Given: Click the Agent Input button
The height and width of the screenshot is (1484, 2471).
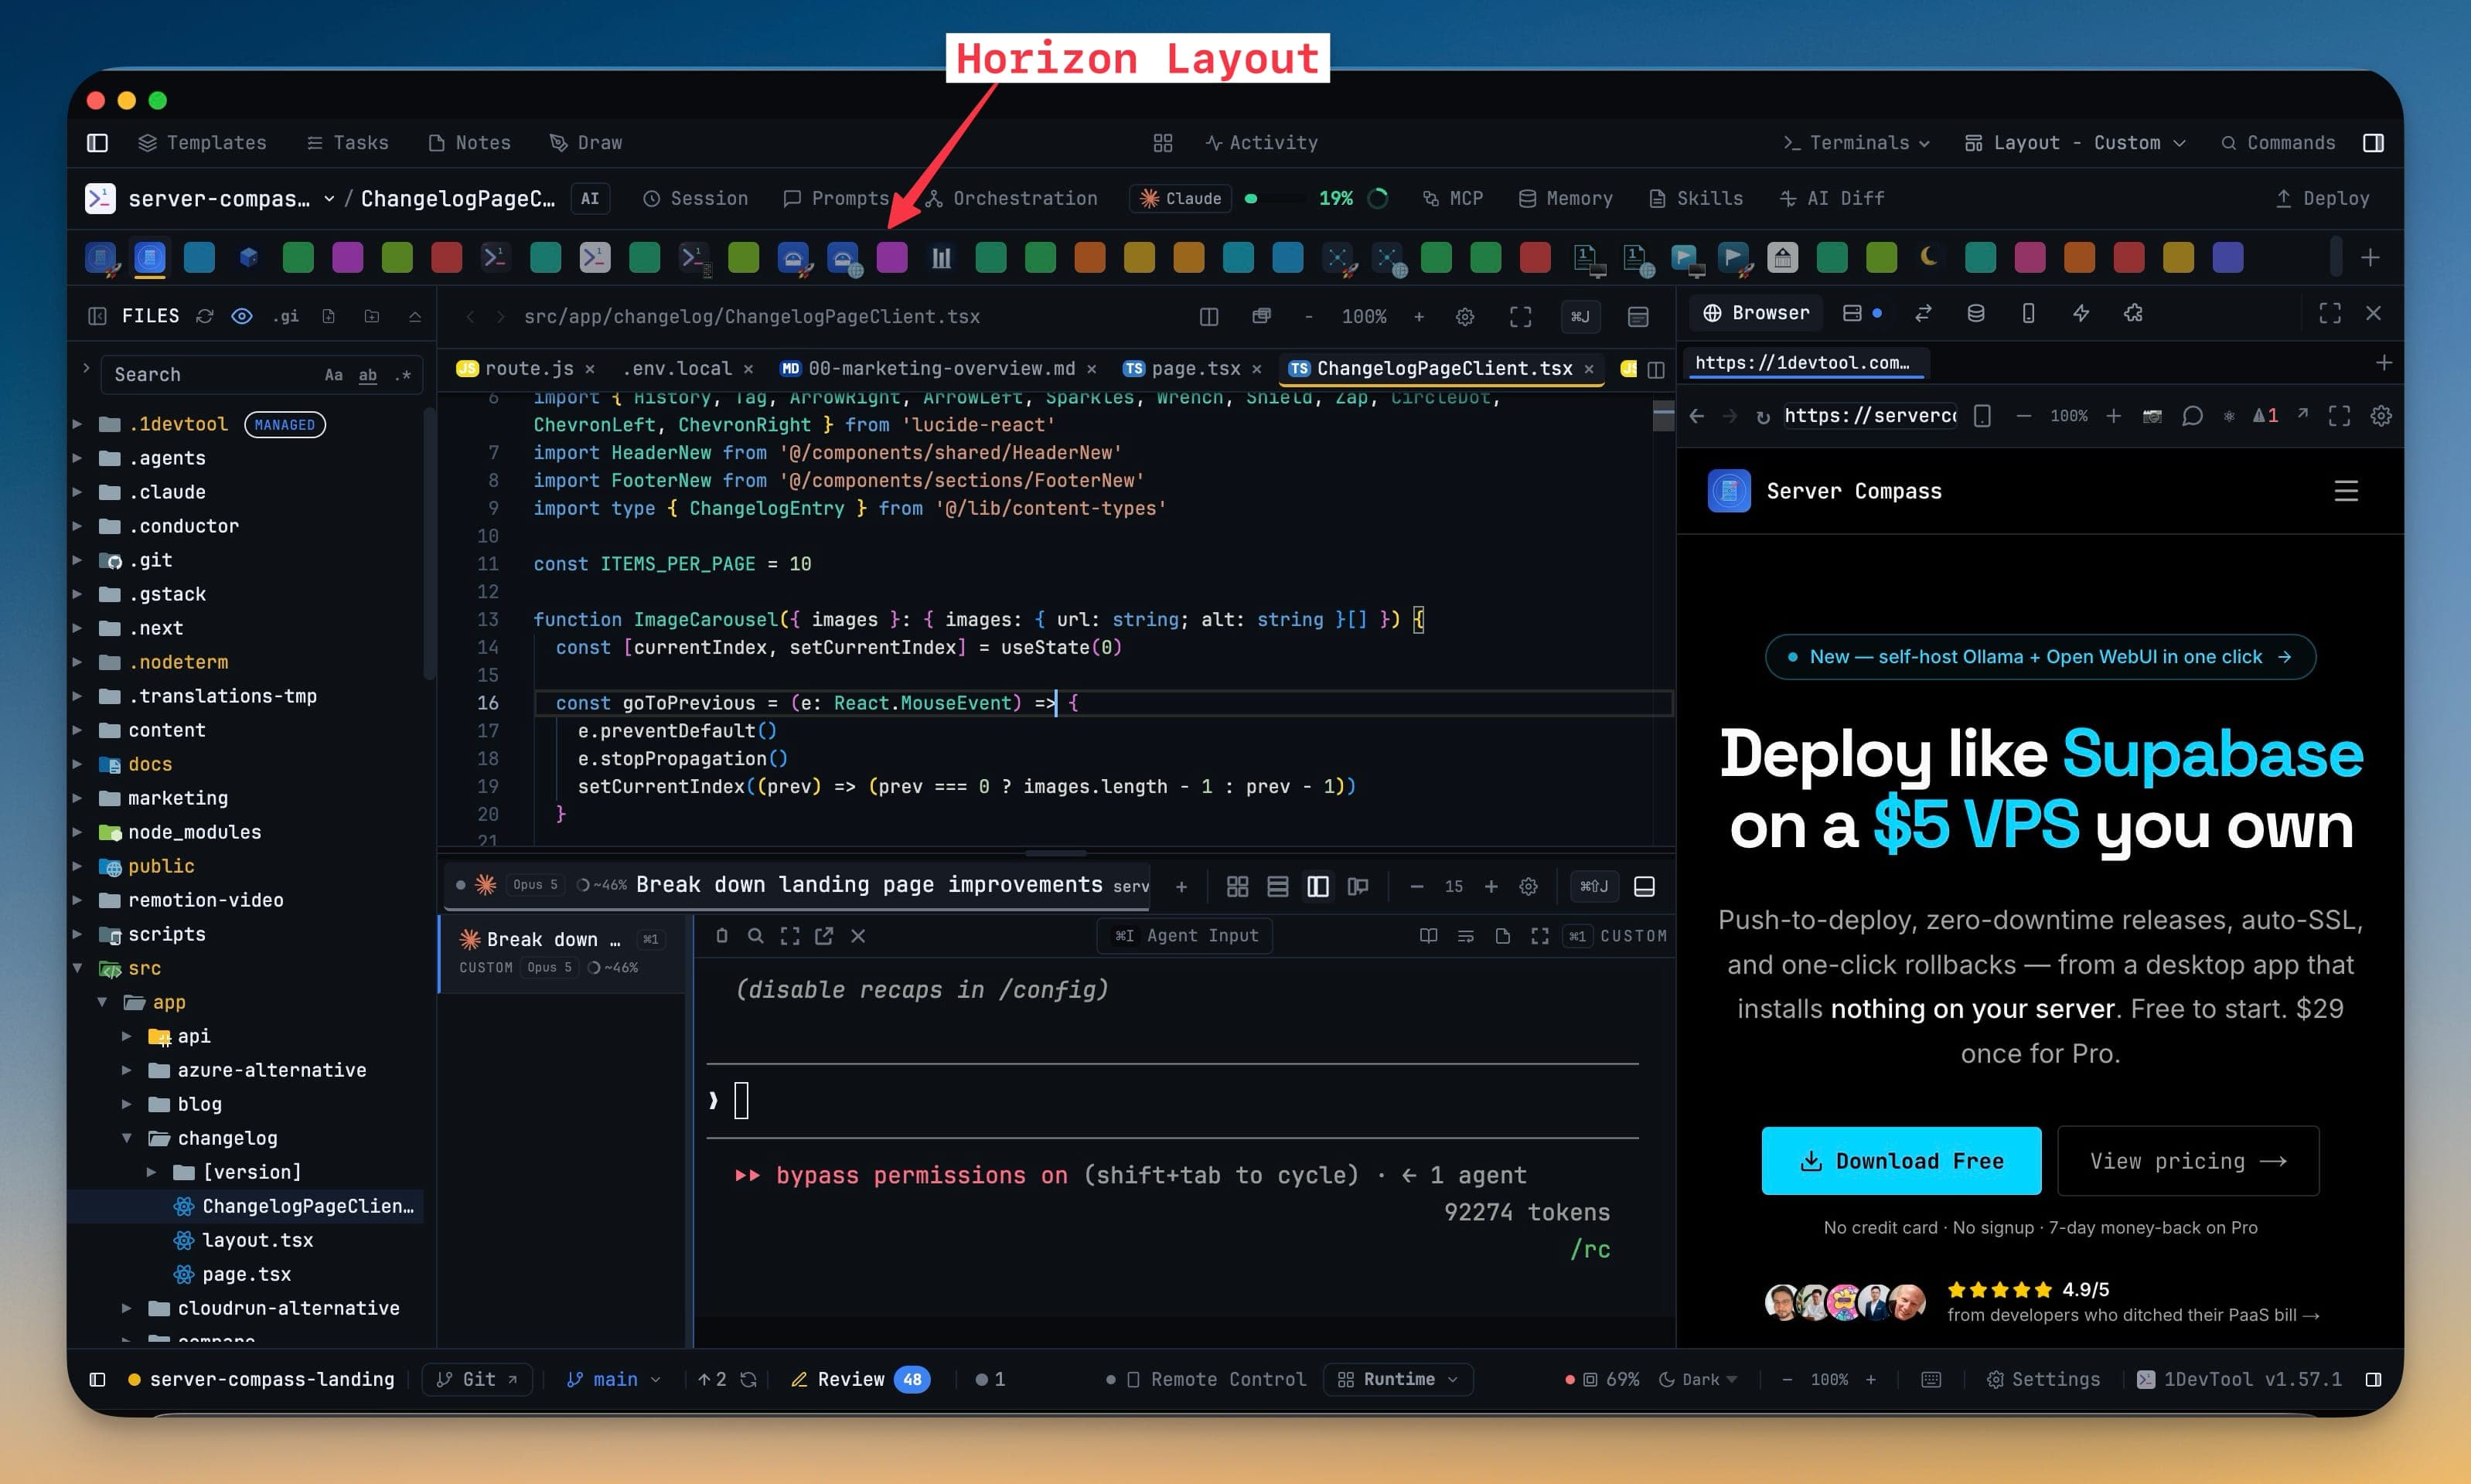Looking at the screenshot, I should [1185, 936].
